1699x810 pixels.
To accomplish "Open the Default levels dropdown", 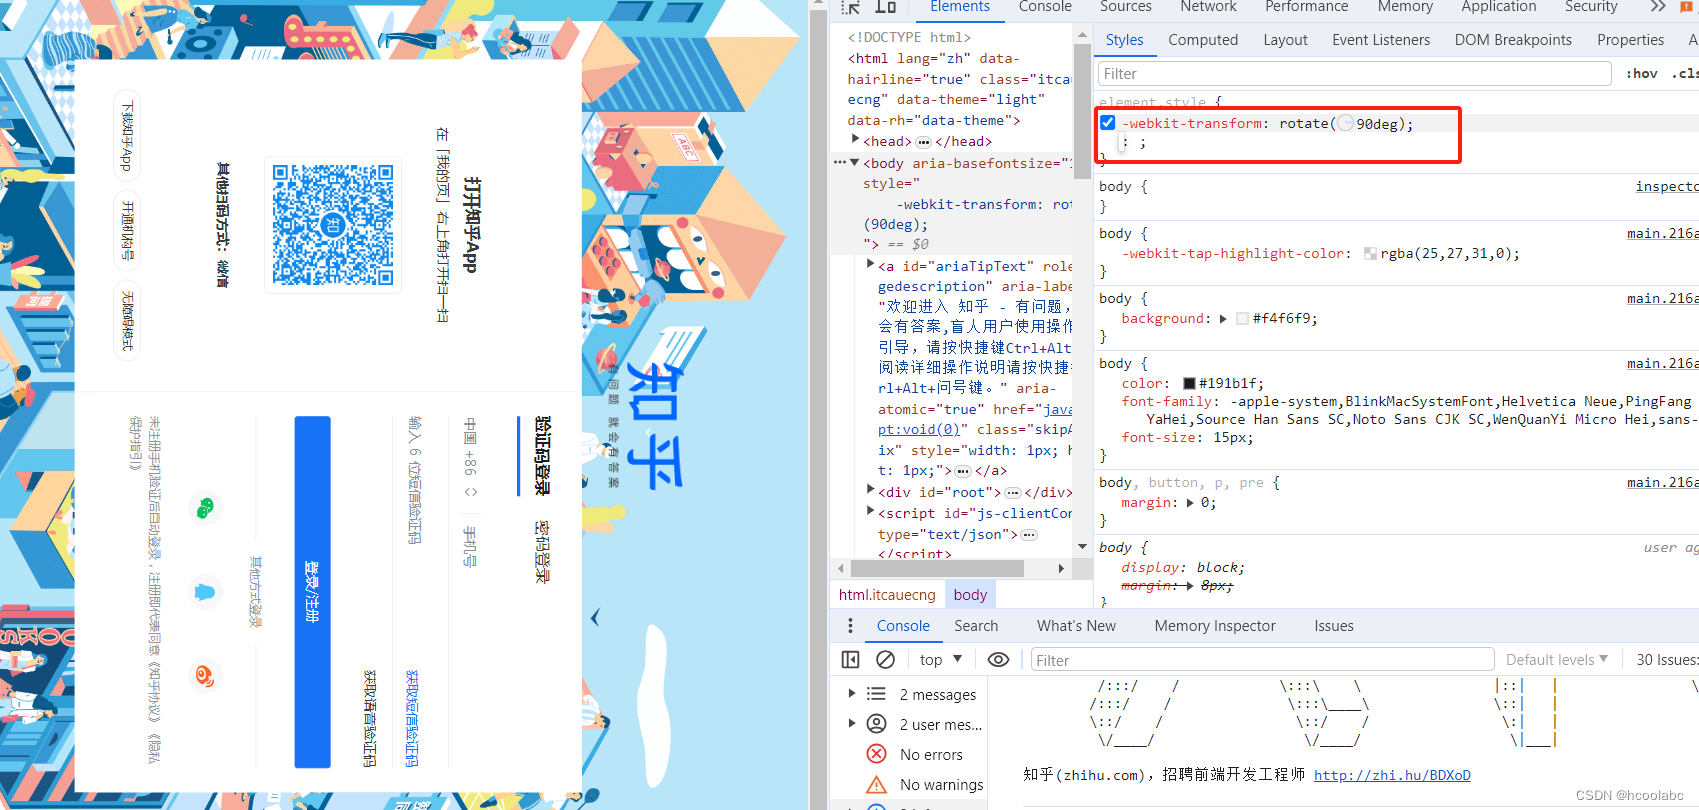I will (x=1557, y=660).
